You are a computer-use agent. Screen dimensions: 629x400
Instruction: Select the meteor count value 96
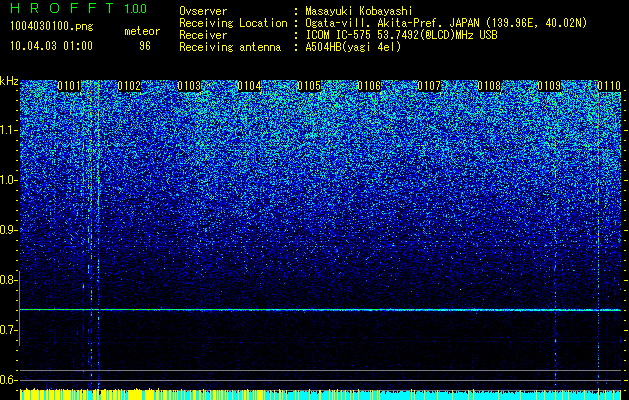[x=145, y=46]
